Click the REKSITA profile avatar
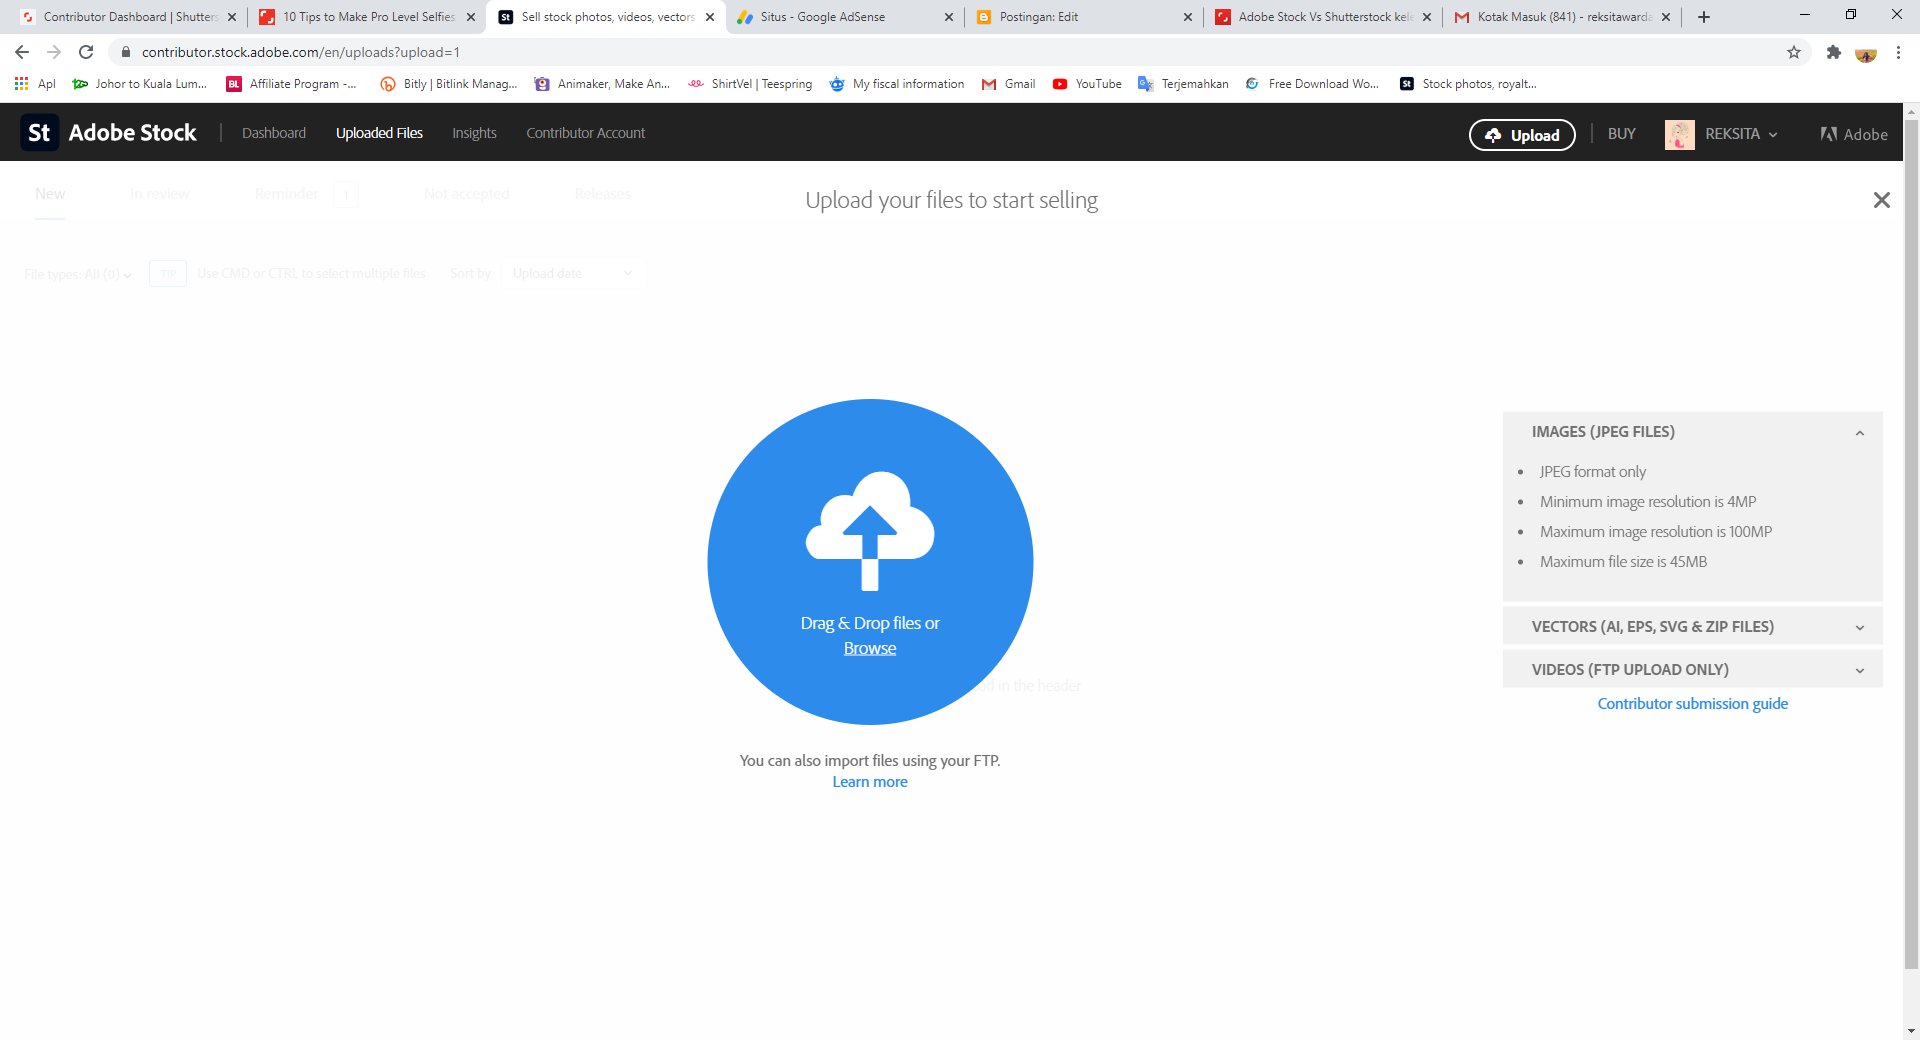1920x1040 pixels. [x=1679, y=134]
